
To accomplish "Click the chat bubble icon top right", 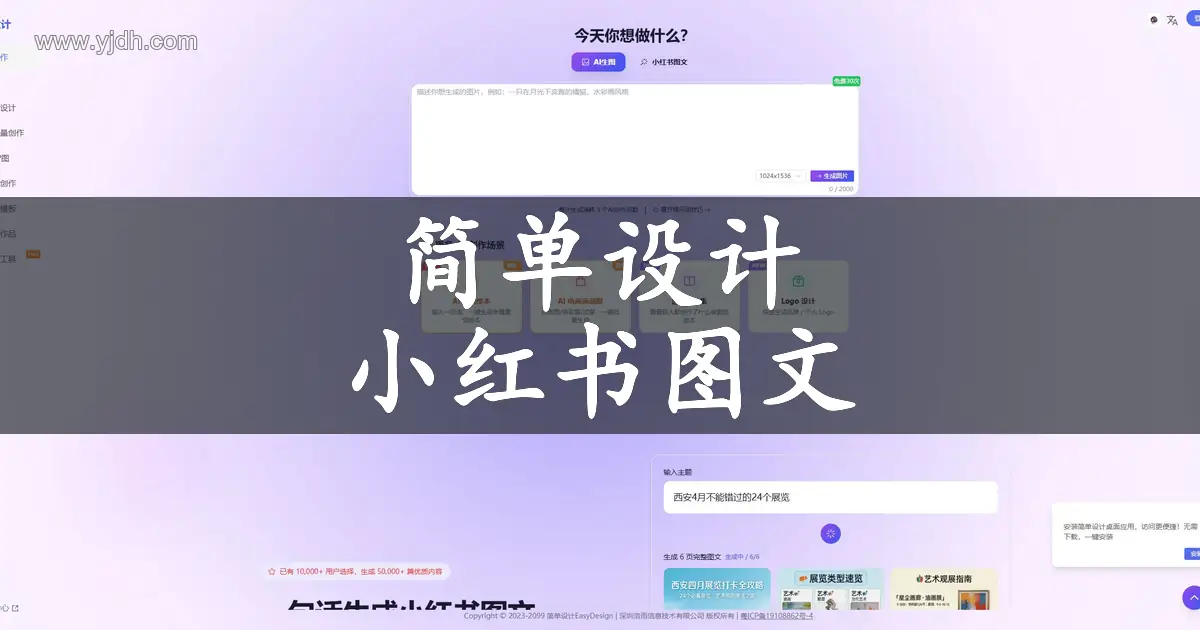I will pyautogui.click(x=1154, y=19).
